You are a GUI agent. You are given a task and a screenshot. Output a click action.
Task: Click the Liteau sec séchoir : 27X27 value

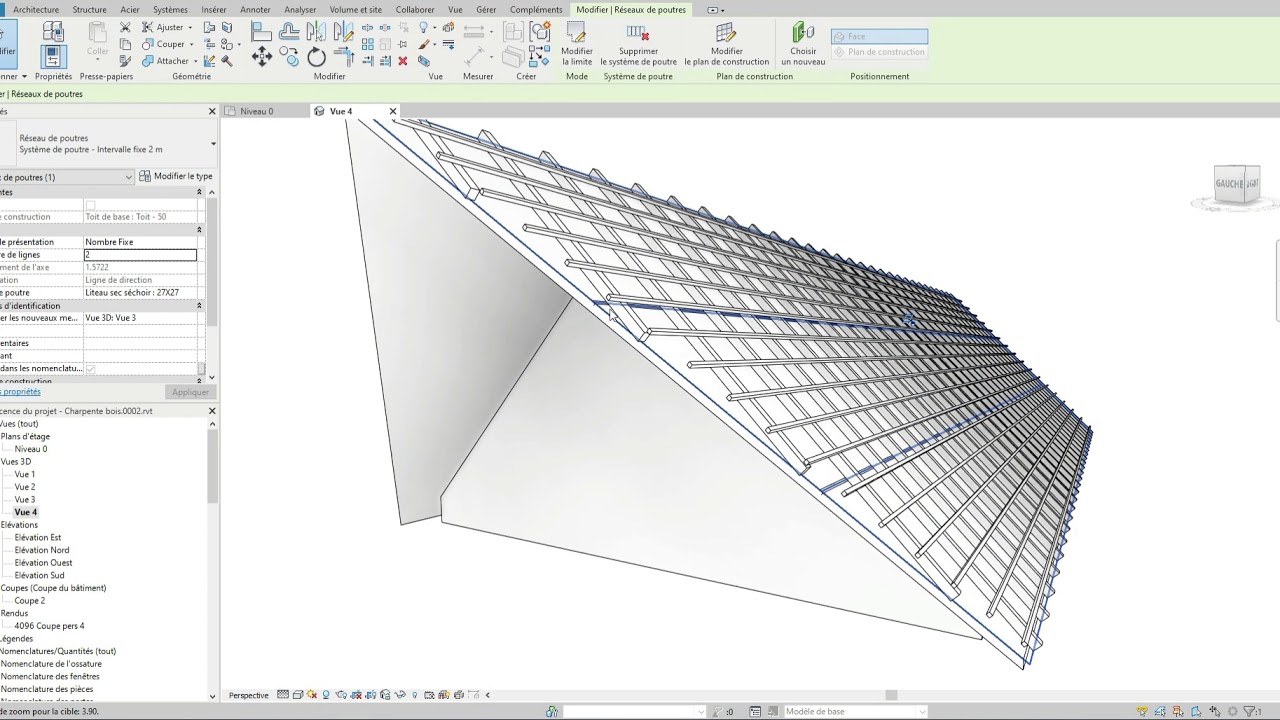[x=140, y=293]
